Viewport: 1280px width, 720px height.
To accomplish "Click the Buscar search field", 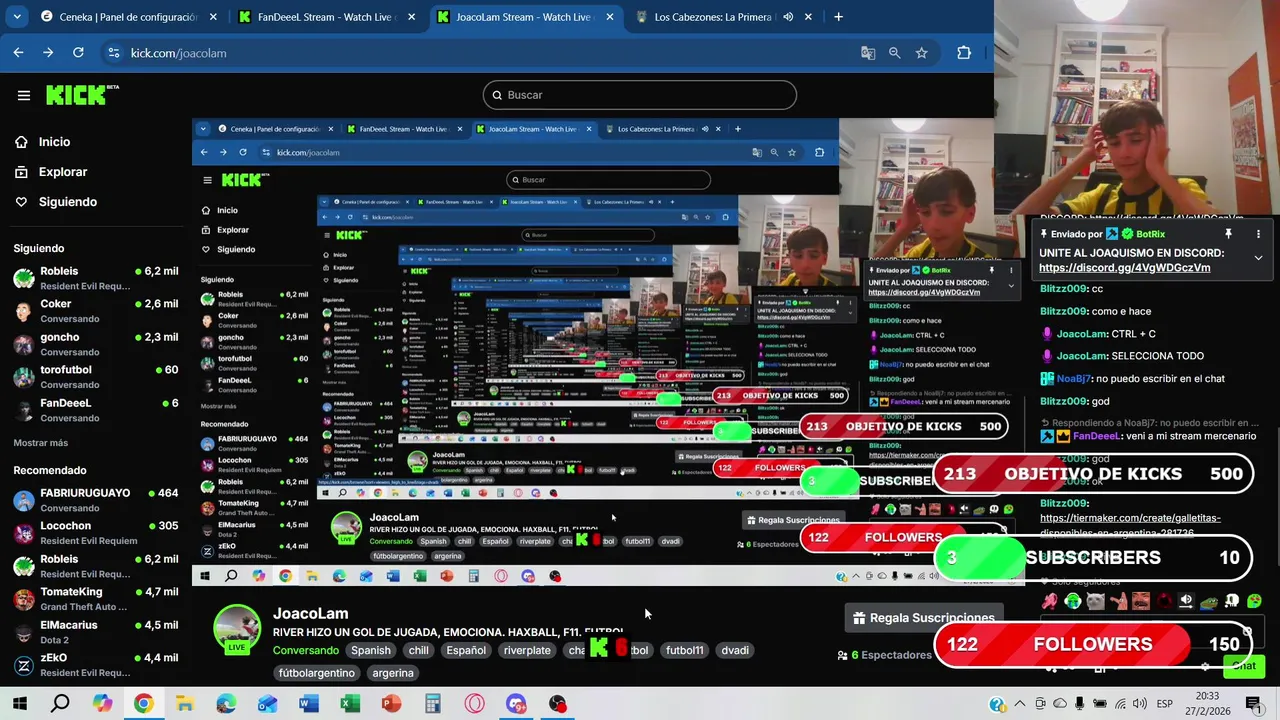I will [x=640, y=95].
